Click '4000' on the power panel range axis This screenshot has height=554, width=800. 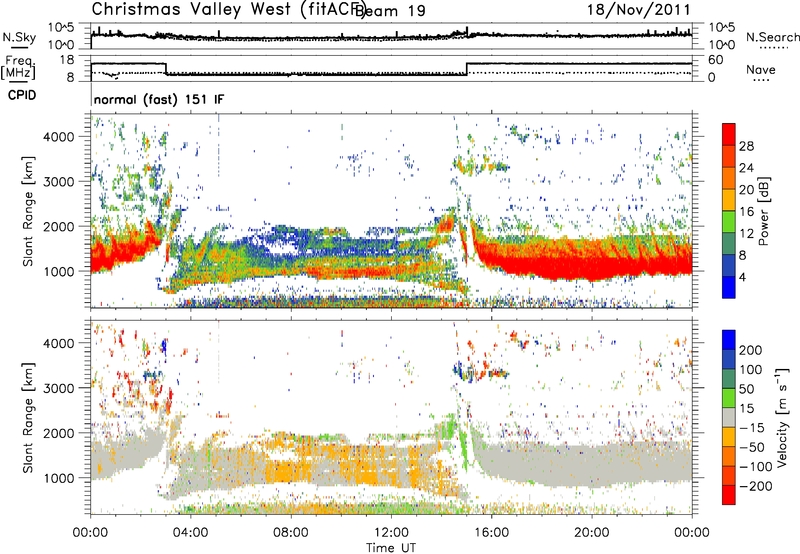tap(59, 137)
